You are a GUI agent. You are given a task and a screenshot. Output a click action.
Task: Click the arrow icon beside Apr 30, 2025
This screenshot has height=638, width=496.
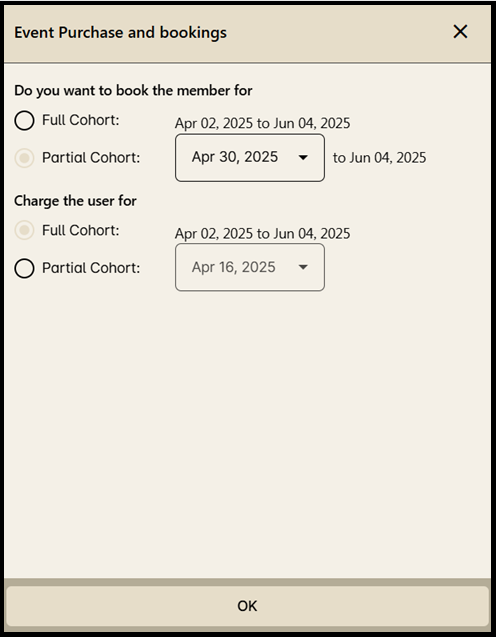(x=303, y=157)
